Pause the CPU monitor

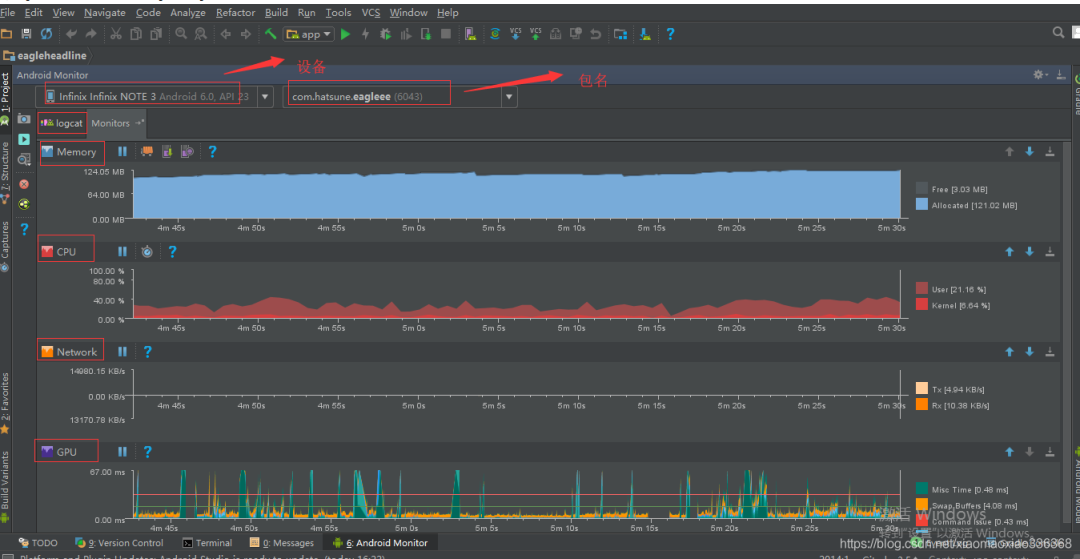pyautogui.click(x=122, y=252)
